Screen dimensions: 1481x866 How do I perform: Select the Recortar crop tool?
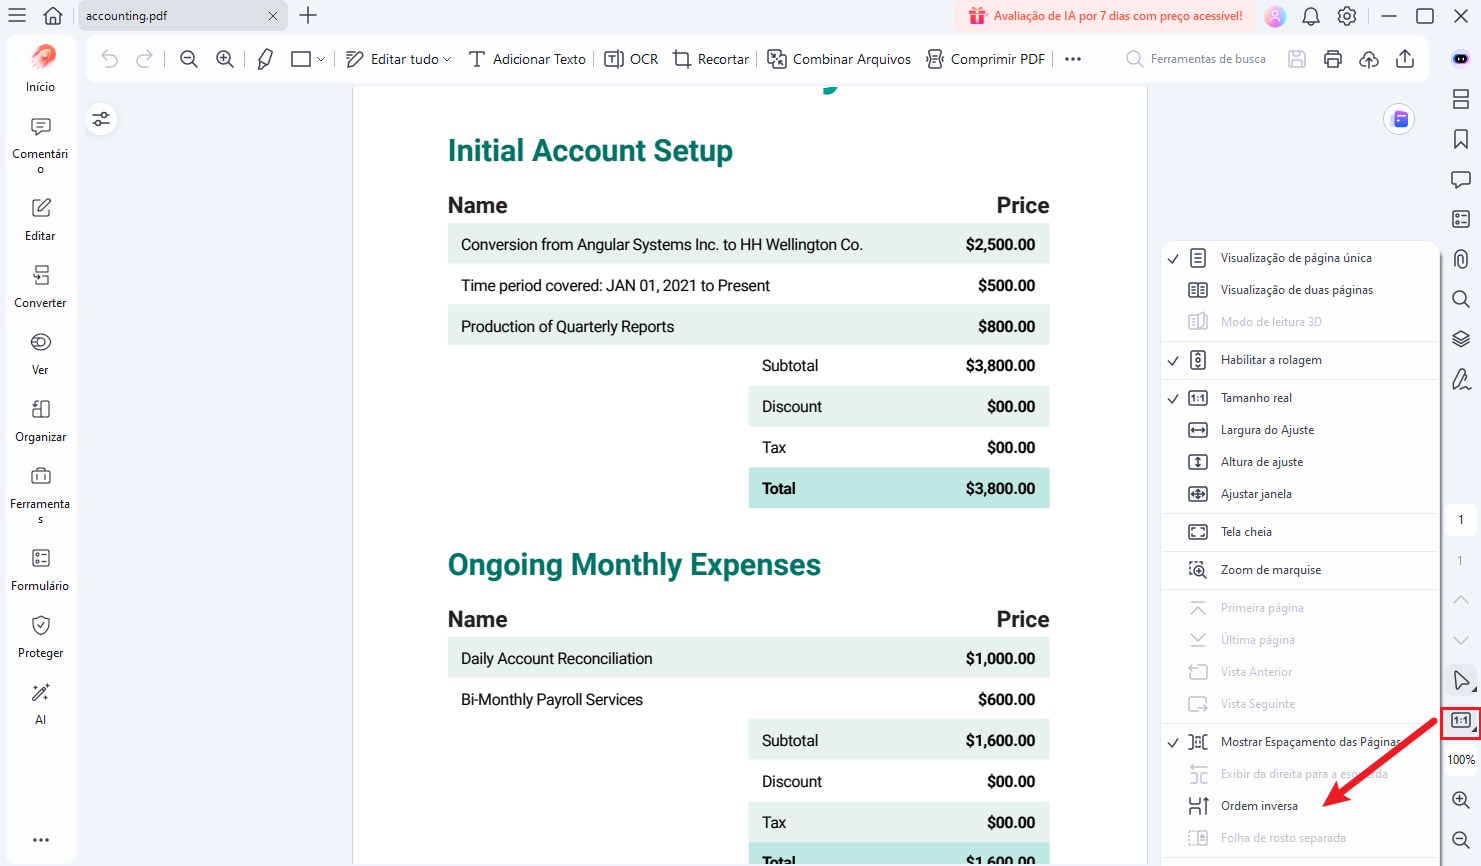coord(711,59)
